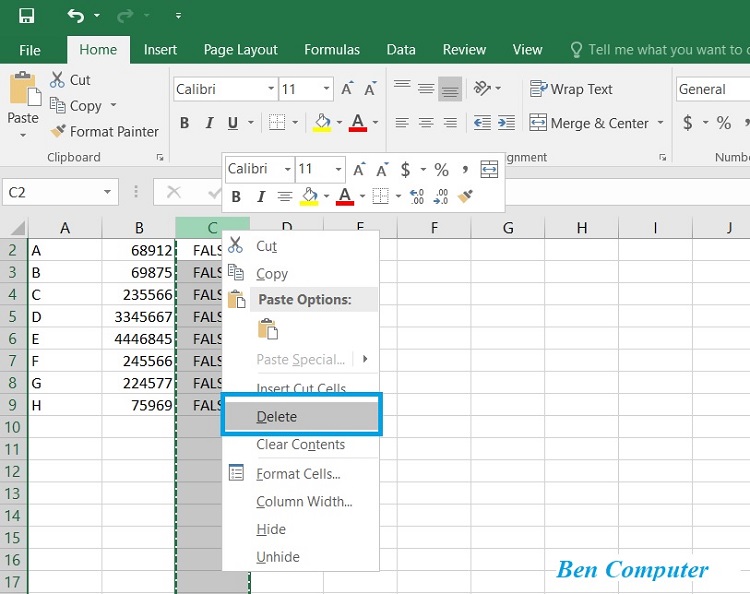Decrease font size in ribbon
Screen dimensions: 750x594
pyautogui.click(x=370, y=88)
